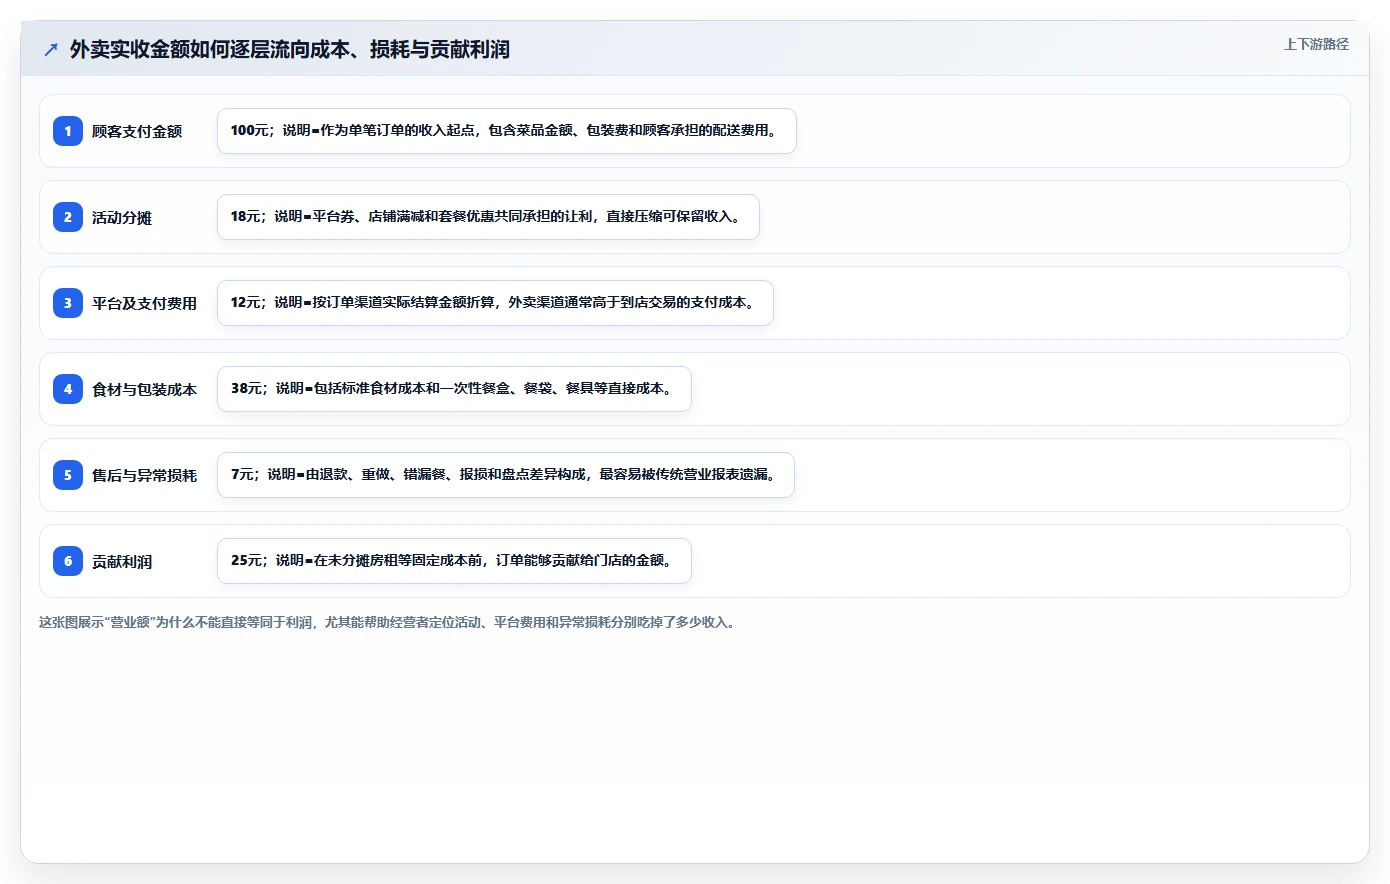Open the 25元 description box
This screenshot has width=1390, height=884.
(x=454, y=561)
